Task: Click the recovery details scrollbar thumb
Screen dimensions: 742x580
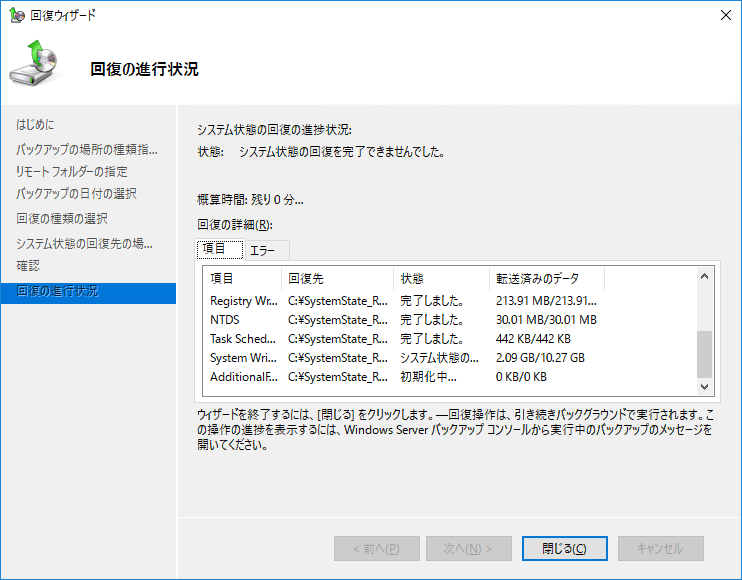Action: click(x=704, y=354)
